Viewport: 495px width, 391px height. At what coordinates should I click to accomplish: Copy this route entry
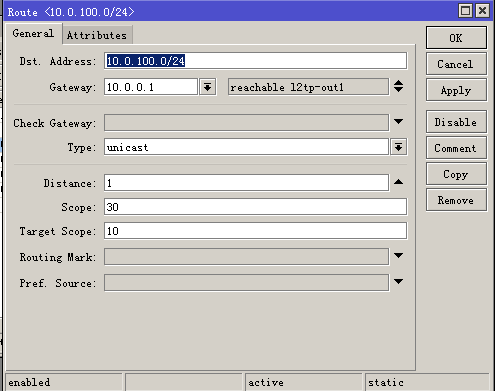click(456, 174)
